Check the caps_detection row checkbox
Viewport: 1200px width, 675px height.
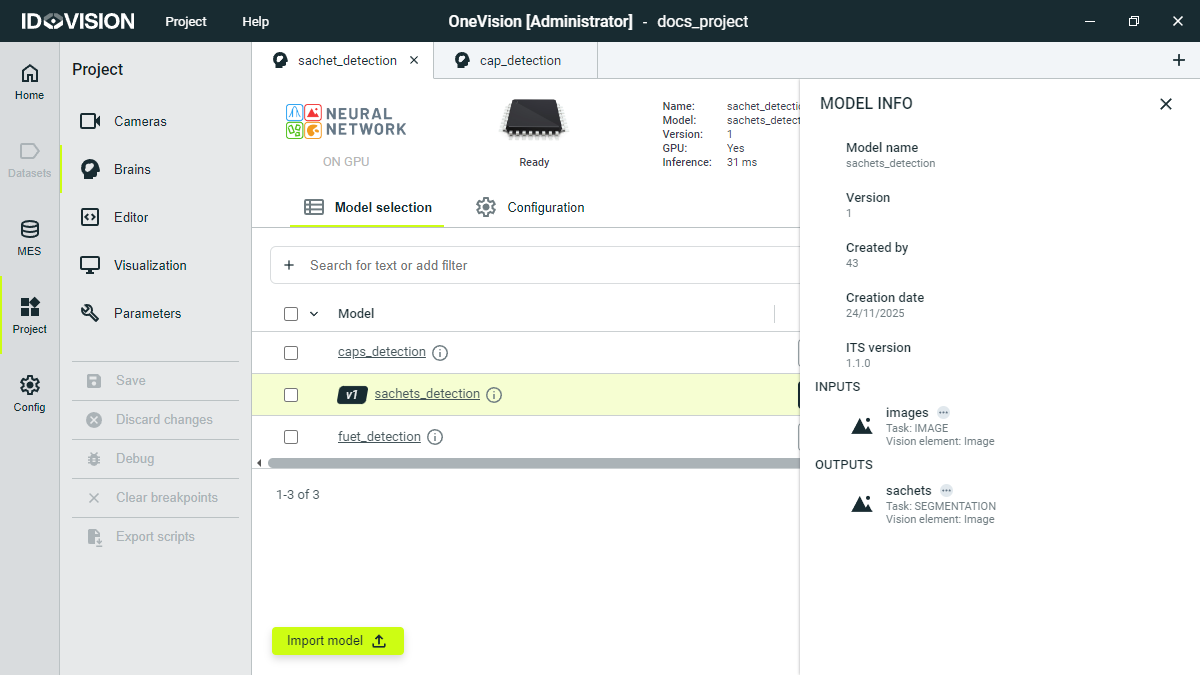coord(291,353)
